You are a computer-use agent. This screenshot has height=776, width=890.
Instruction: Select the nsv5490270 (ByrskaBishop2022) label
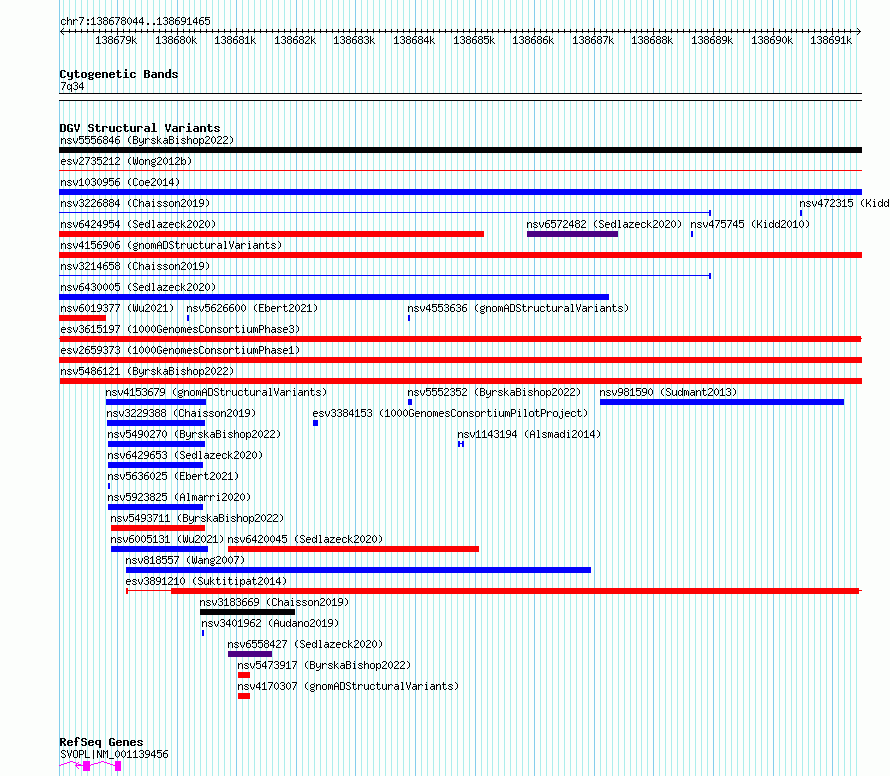[x=194, y=434]
